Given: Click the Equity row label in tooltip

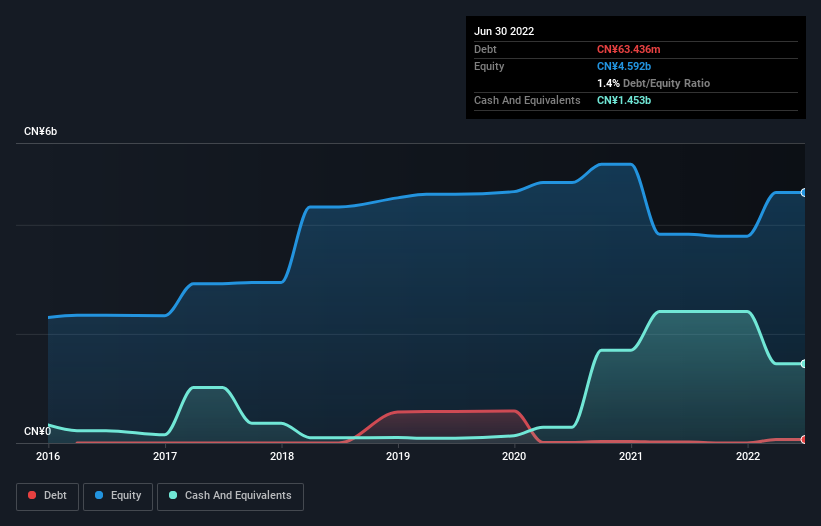Looking at the screenshot, I should coord(489,66).
